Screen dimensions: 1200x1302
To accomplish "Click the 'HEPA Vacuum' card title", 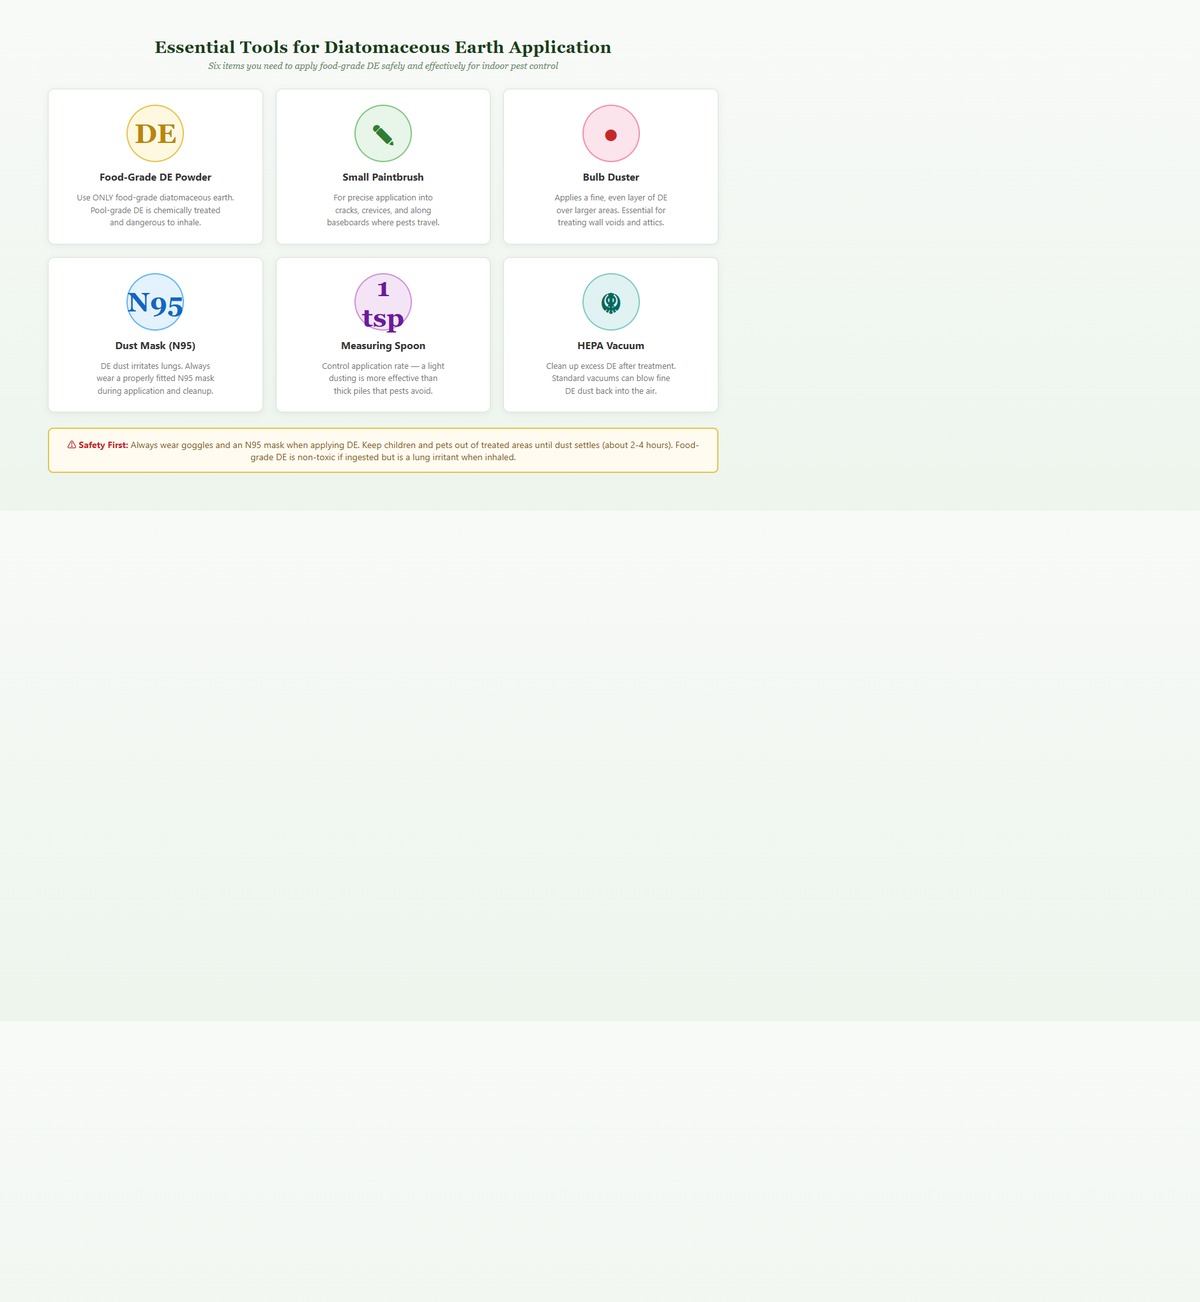I will [x=611, y=346].
